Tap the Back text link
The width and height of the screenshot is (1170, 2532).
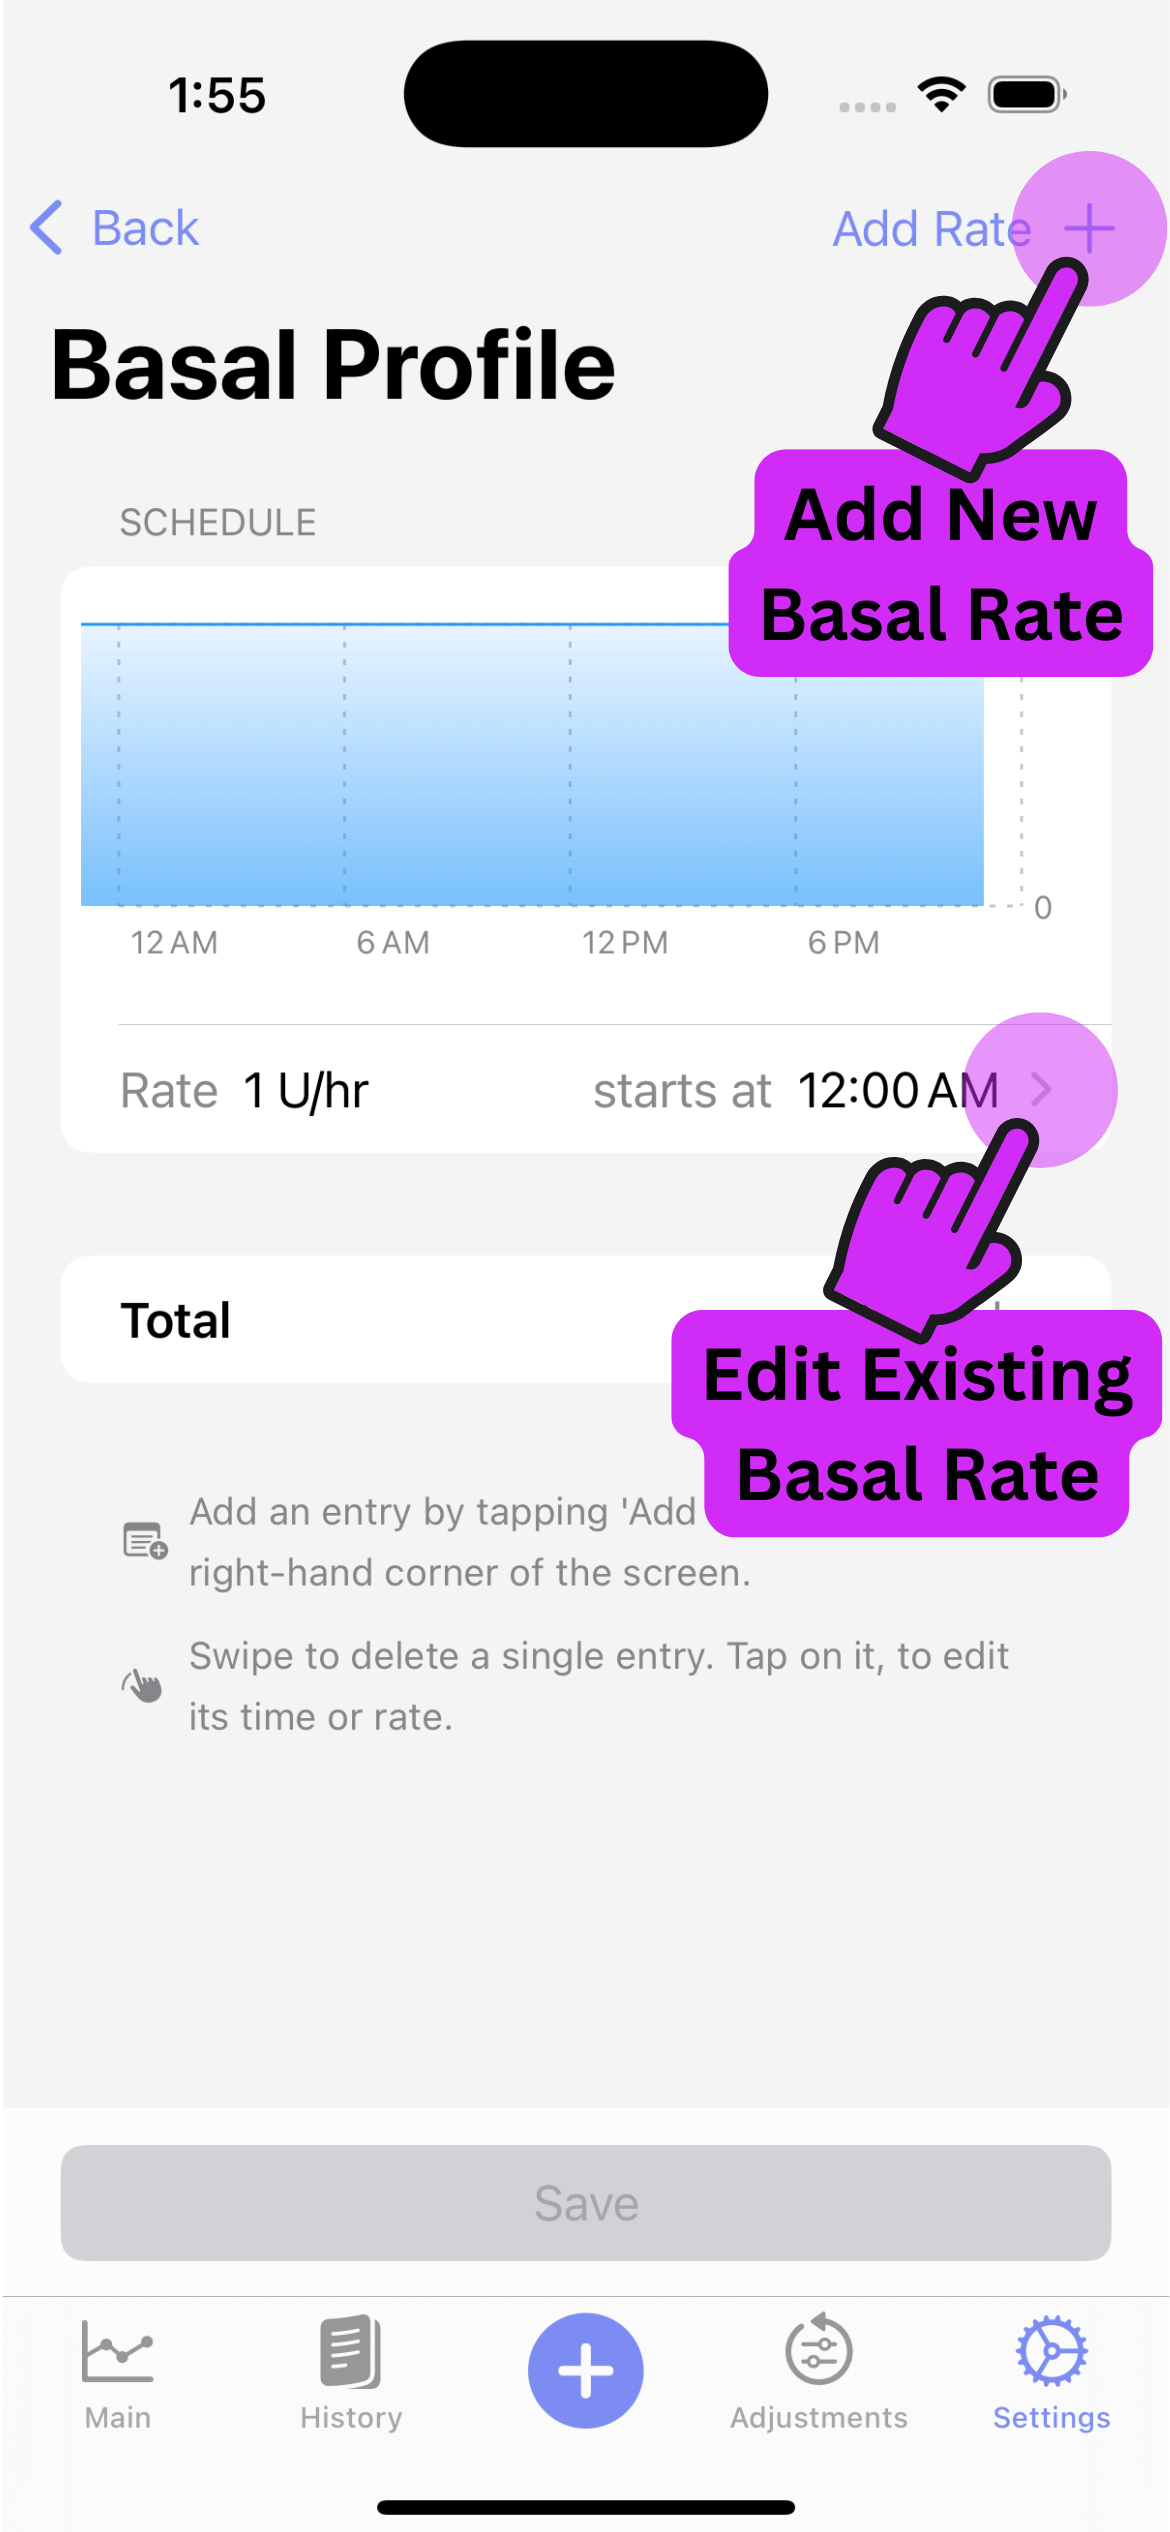(146, 228)
